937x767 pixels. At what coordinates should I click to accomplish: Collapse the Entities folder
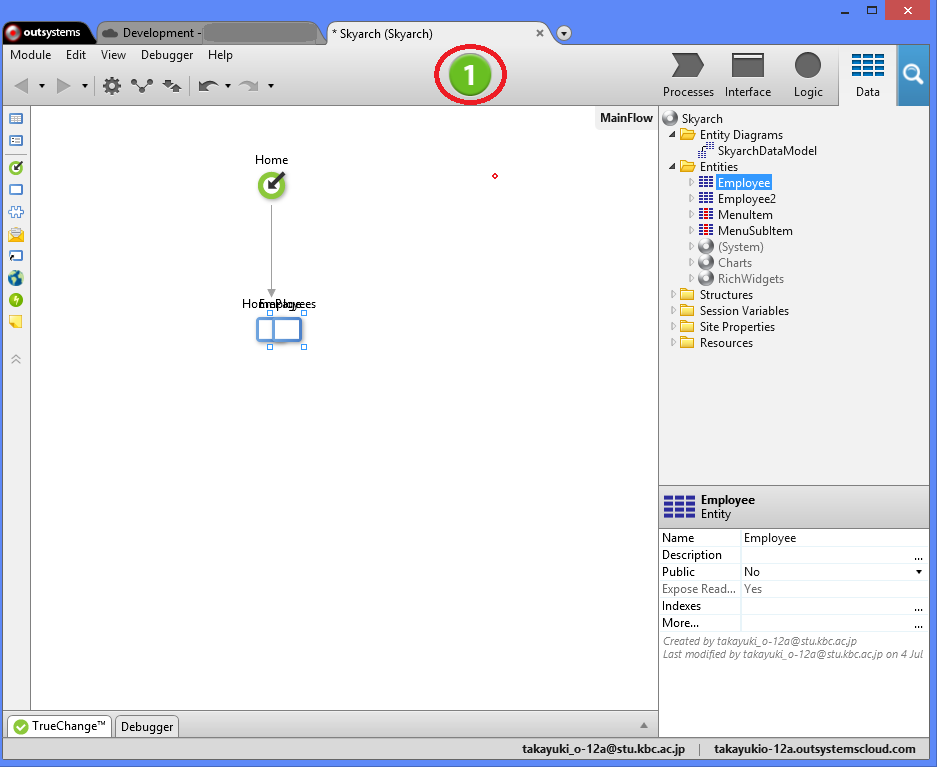[672, 166]
